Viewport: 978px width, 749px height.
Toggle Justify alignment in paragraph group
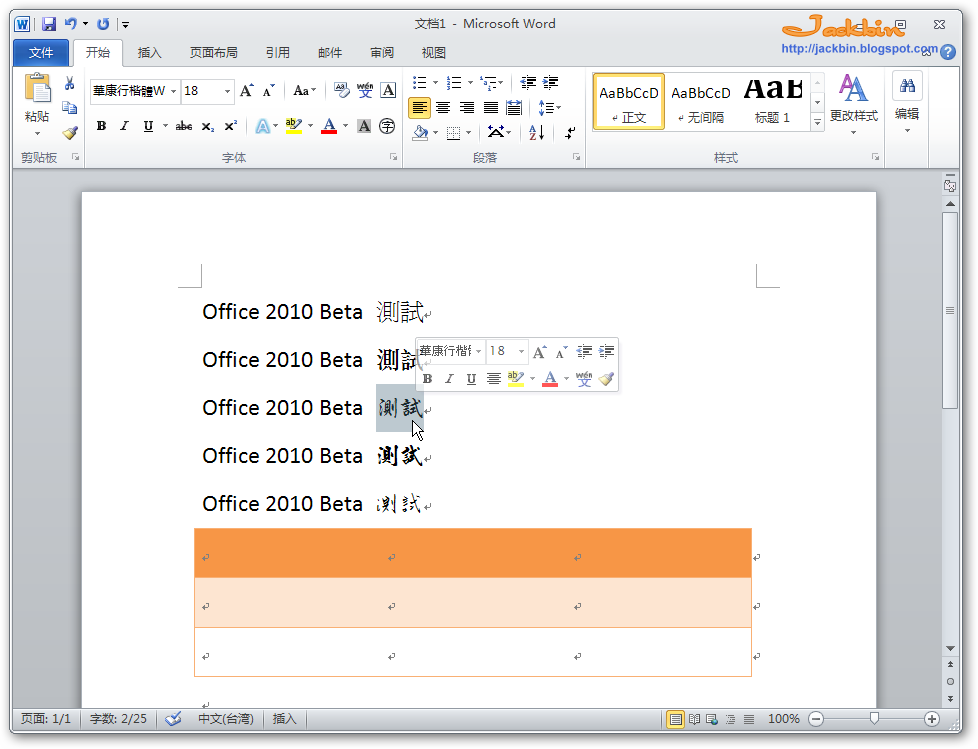click(491, 108)
